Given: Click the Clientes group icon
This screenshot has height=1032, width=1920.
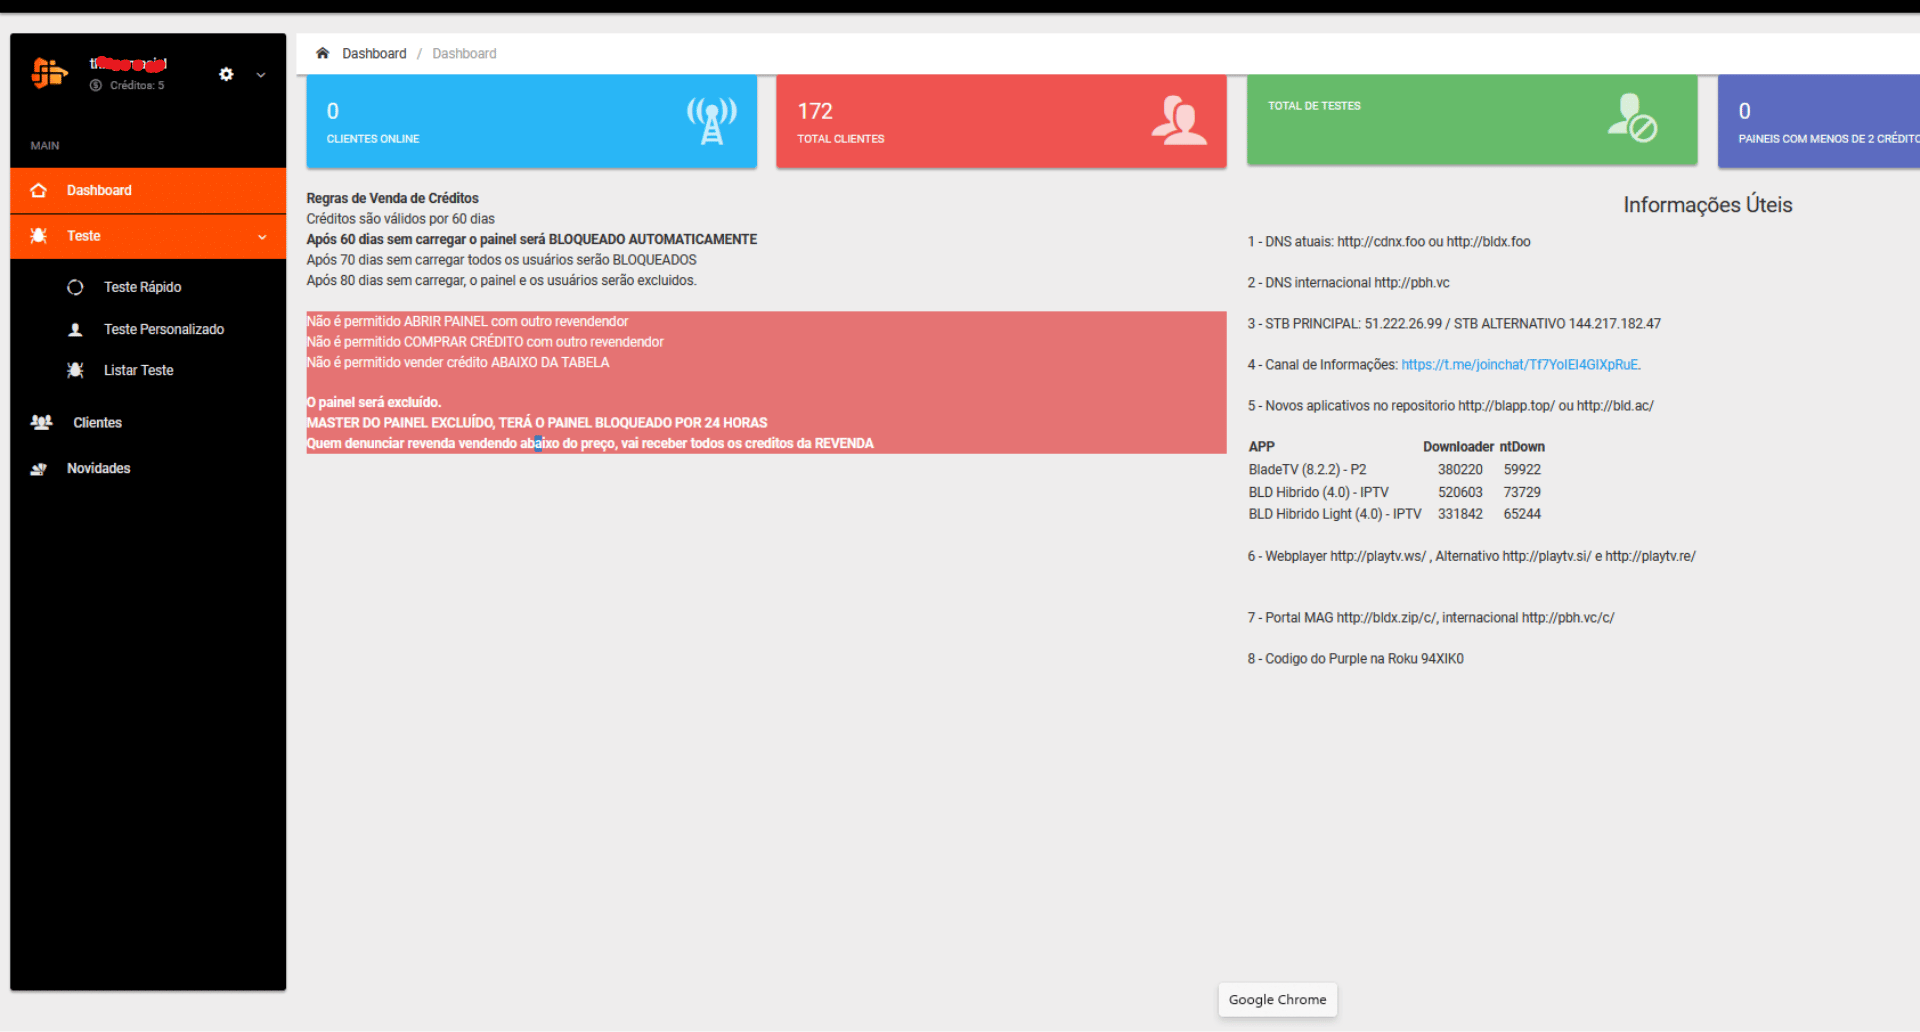Looking at the screenshot, I should point(41,422).
